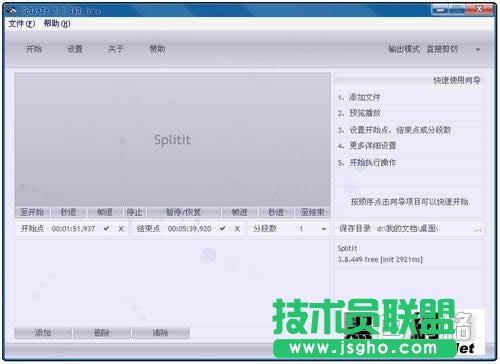Click the 删除 button
Screen dimensions: 500x364
(102, 333)
